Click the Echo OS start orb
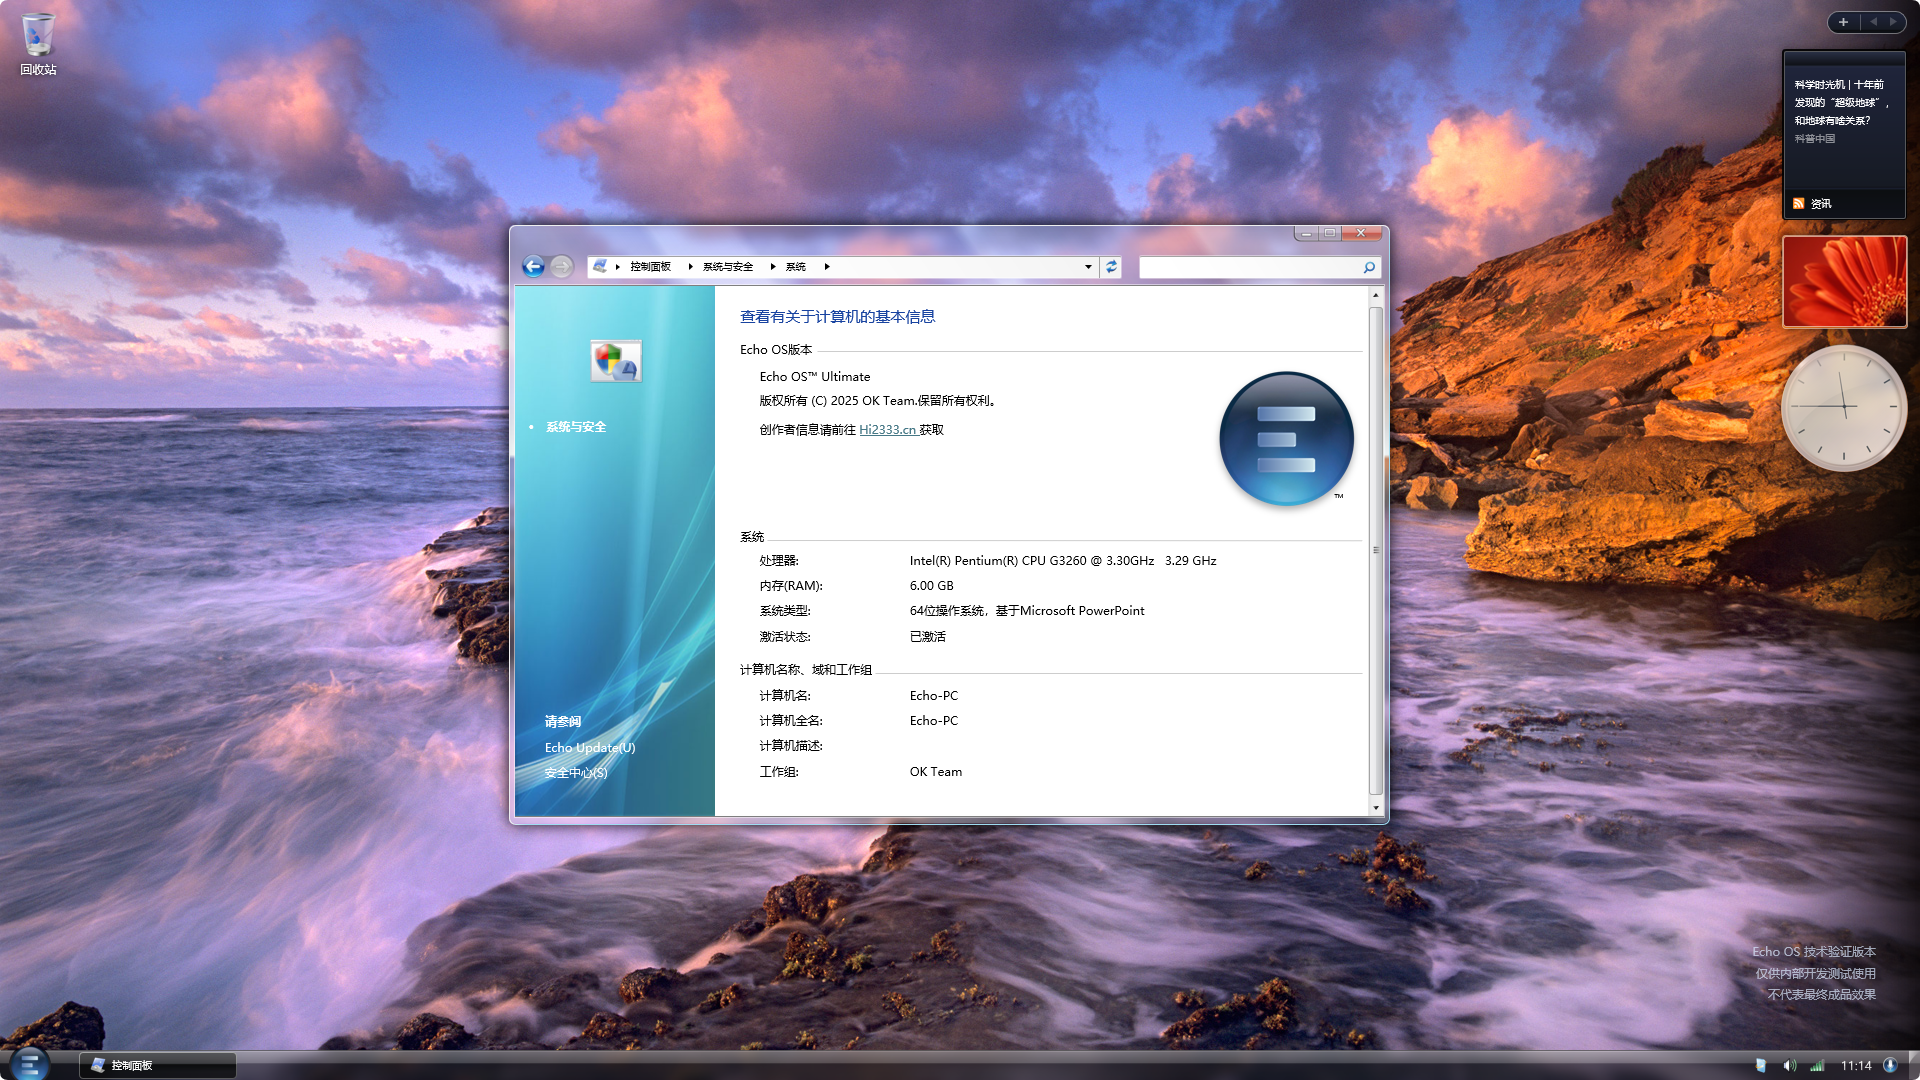The width and height of the screenshot is (1920, 1080). (29, 1064)
